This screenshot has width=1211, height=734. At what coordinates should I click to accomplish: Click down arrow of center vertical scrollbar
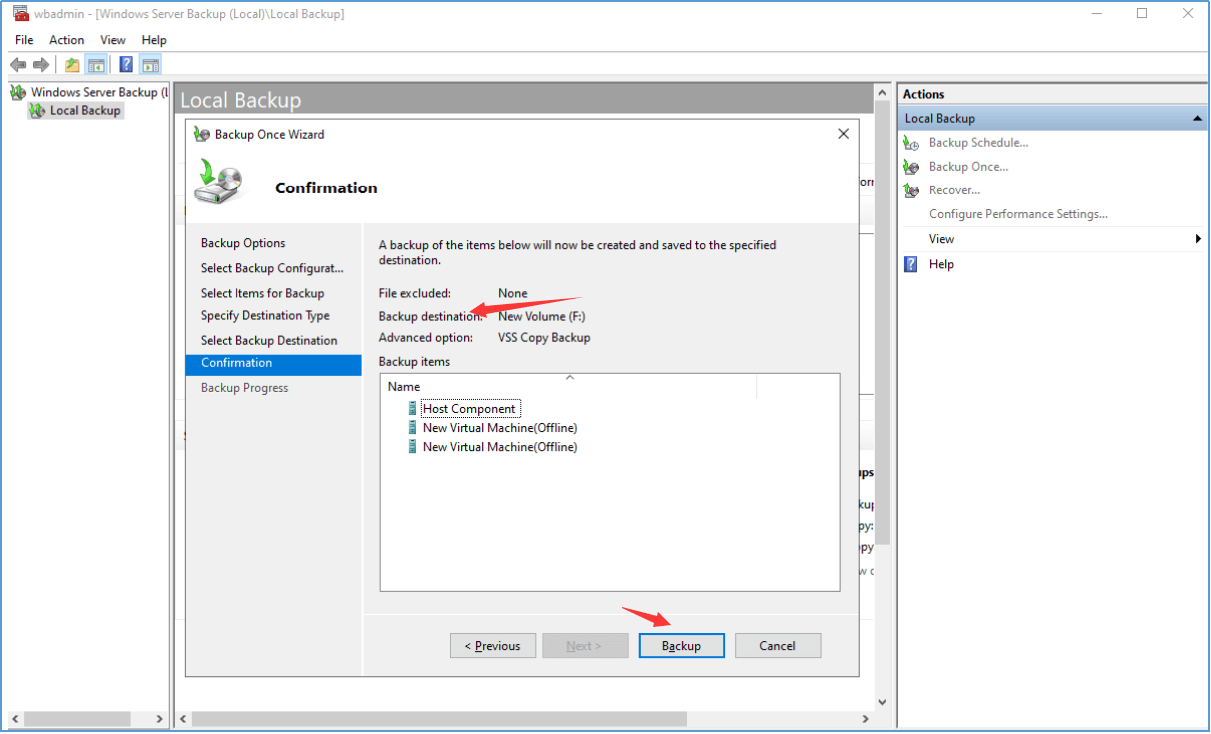coord(882,703)
